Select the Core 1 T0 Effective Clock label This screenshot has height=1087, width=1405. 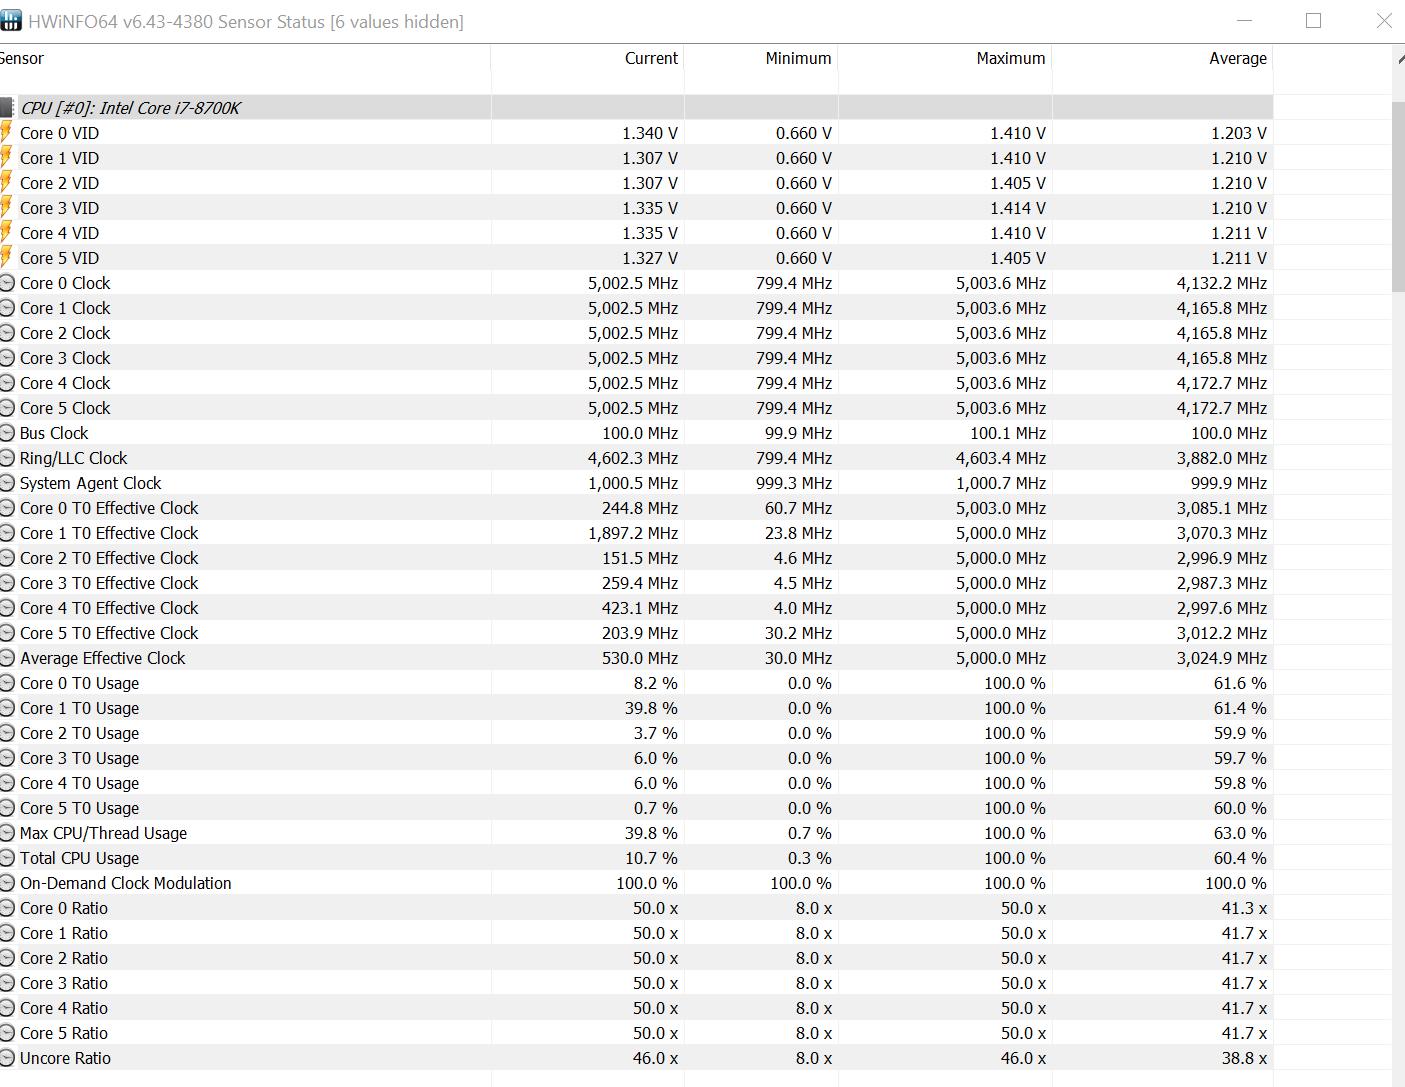[x=109, y=533]
